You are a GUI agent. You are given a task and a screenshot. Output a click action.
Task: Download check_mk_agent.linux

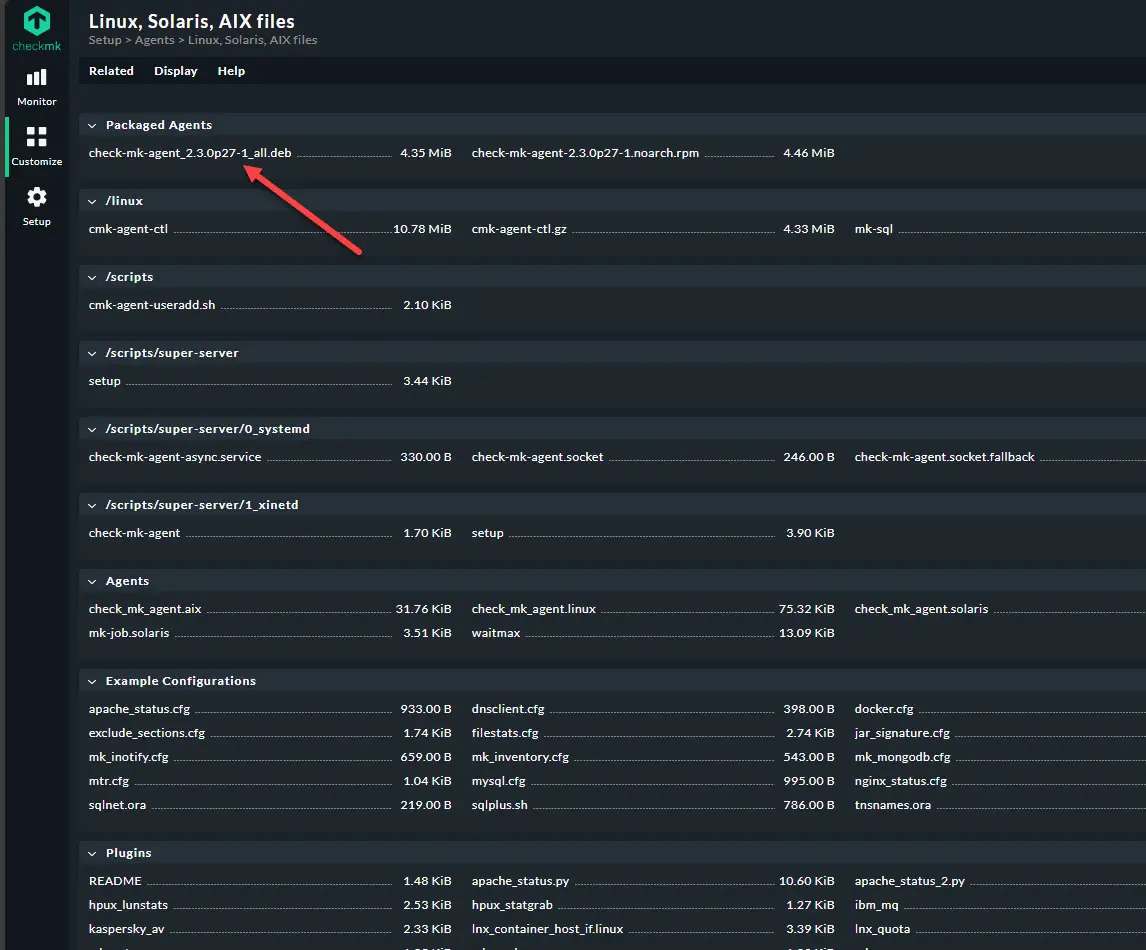click(534, 609)
